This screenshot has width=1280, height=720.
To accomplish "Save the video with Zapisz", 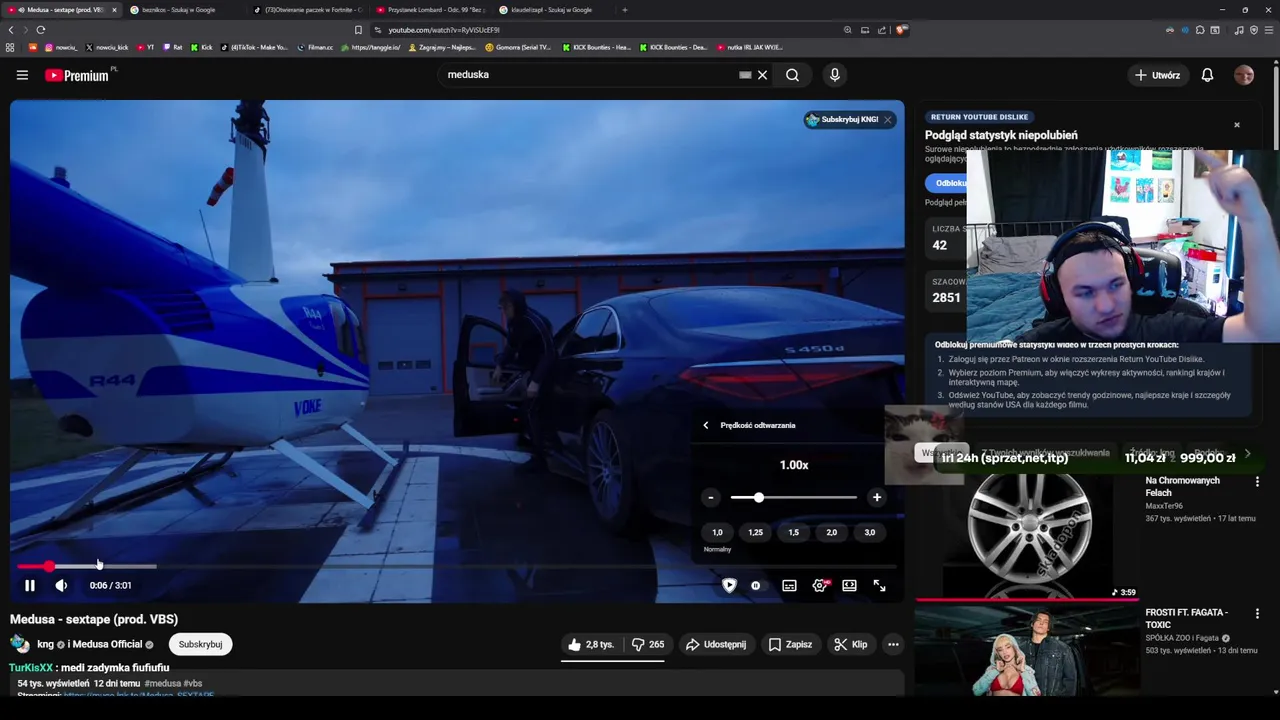I will click(790, 645).
